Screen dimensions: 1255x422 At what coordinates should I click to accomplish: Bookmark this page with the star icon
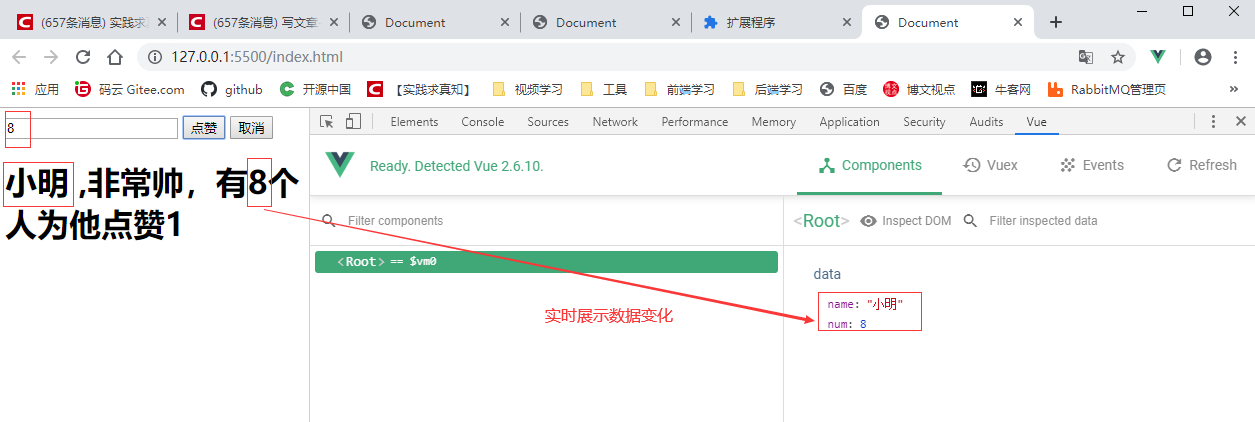point(1118,57)
